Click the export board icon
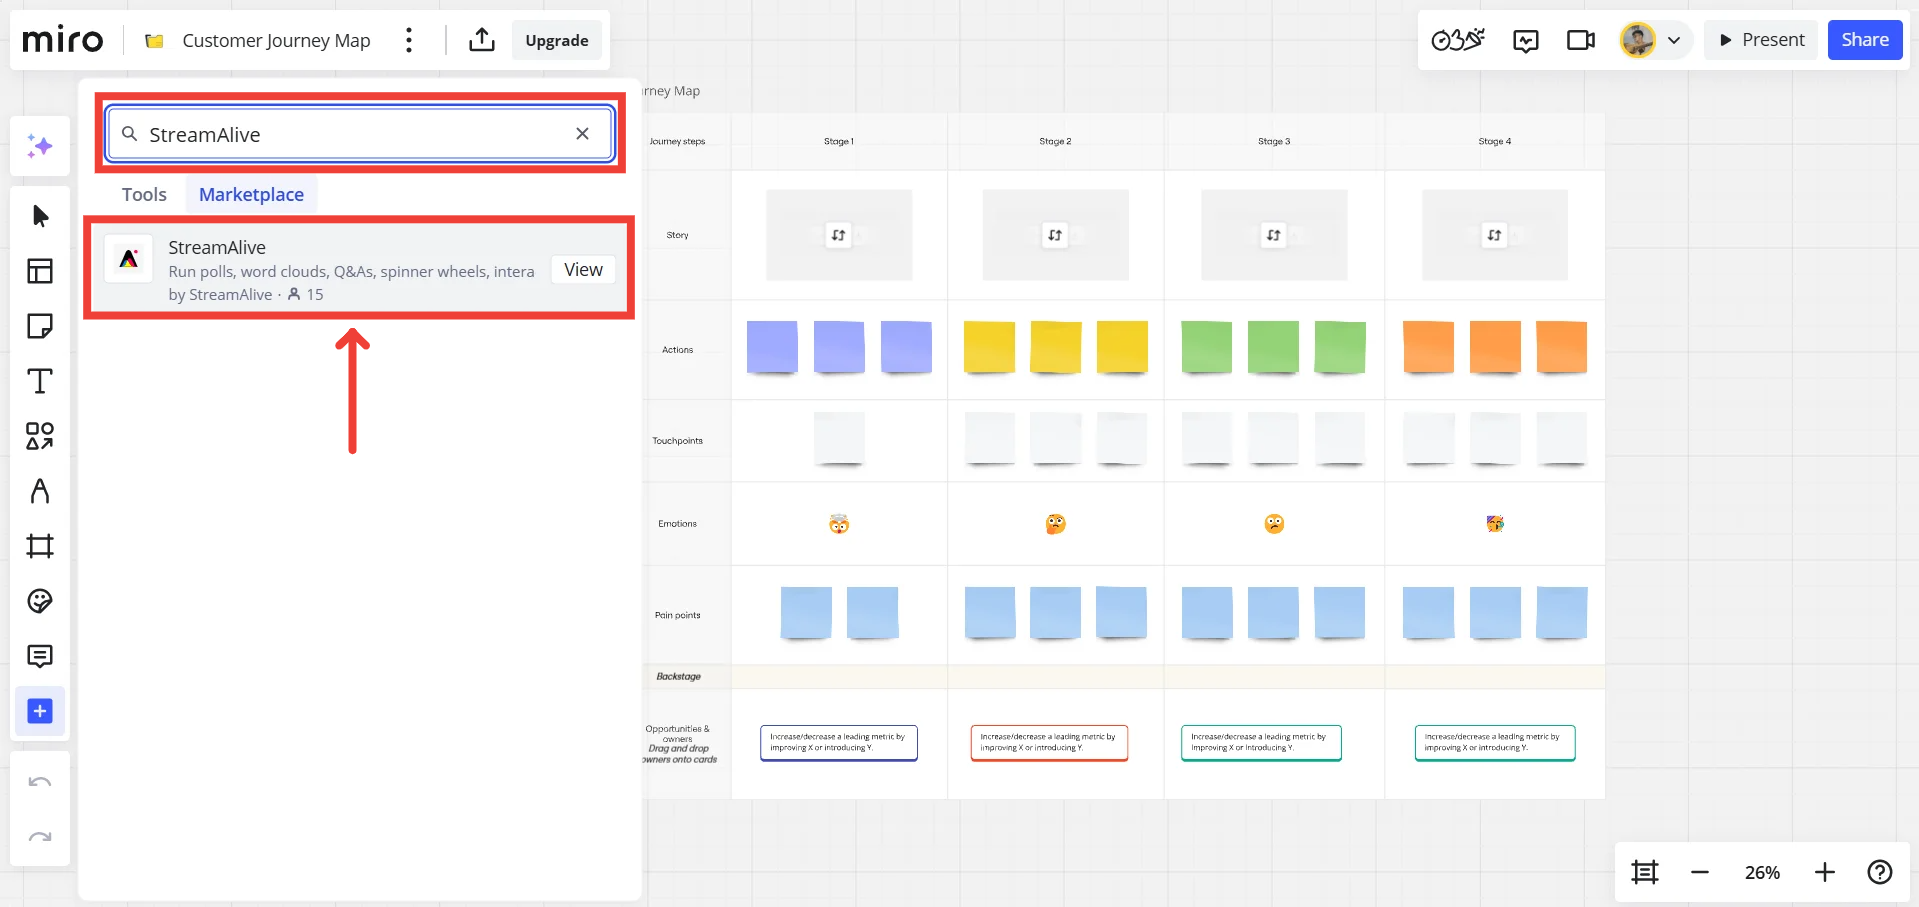This screenshot has height=907, width=1919. click(x=482, y=40)
